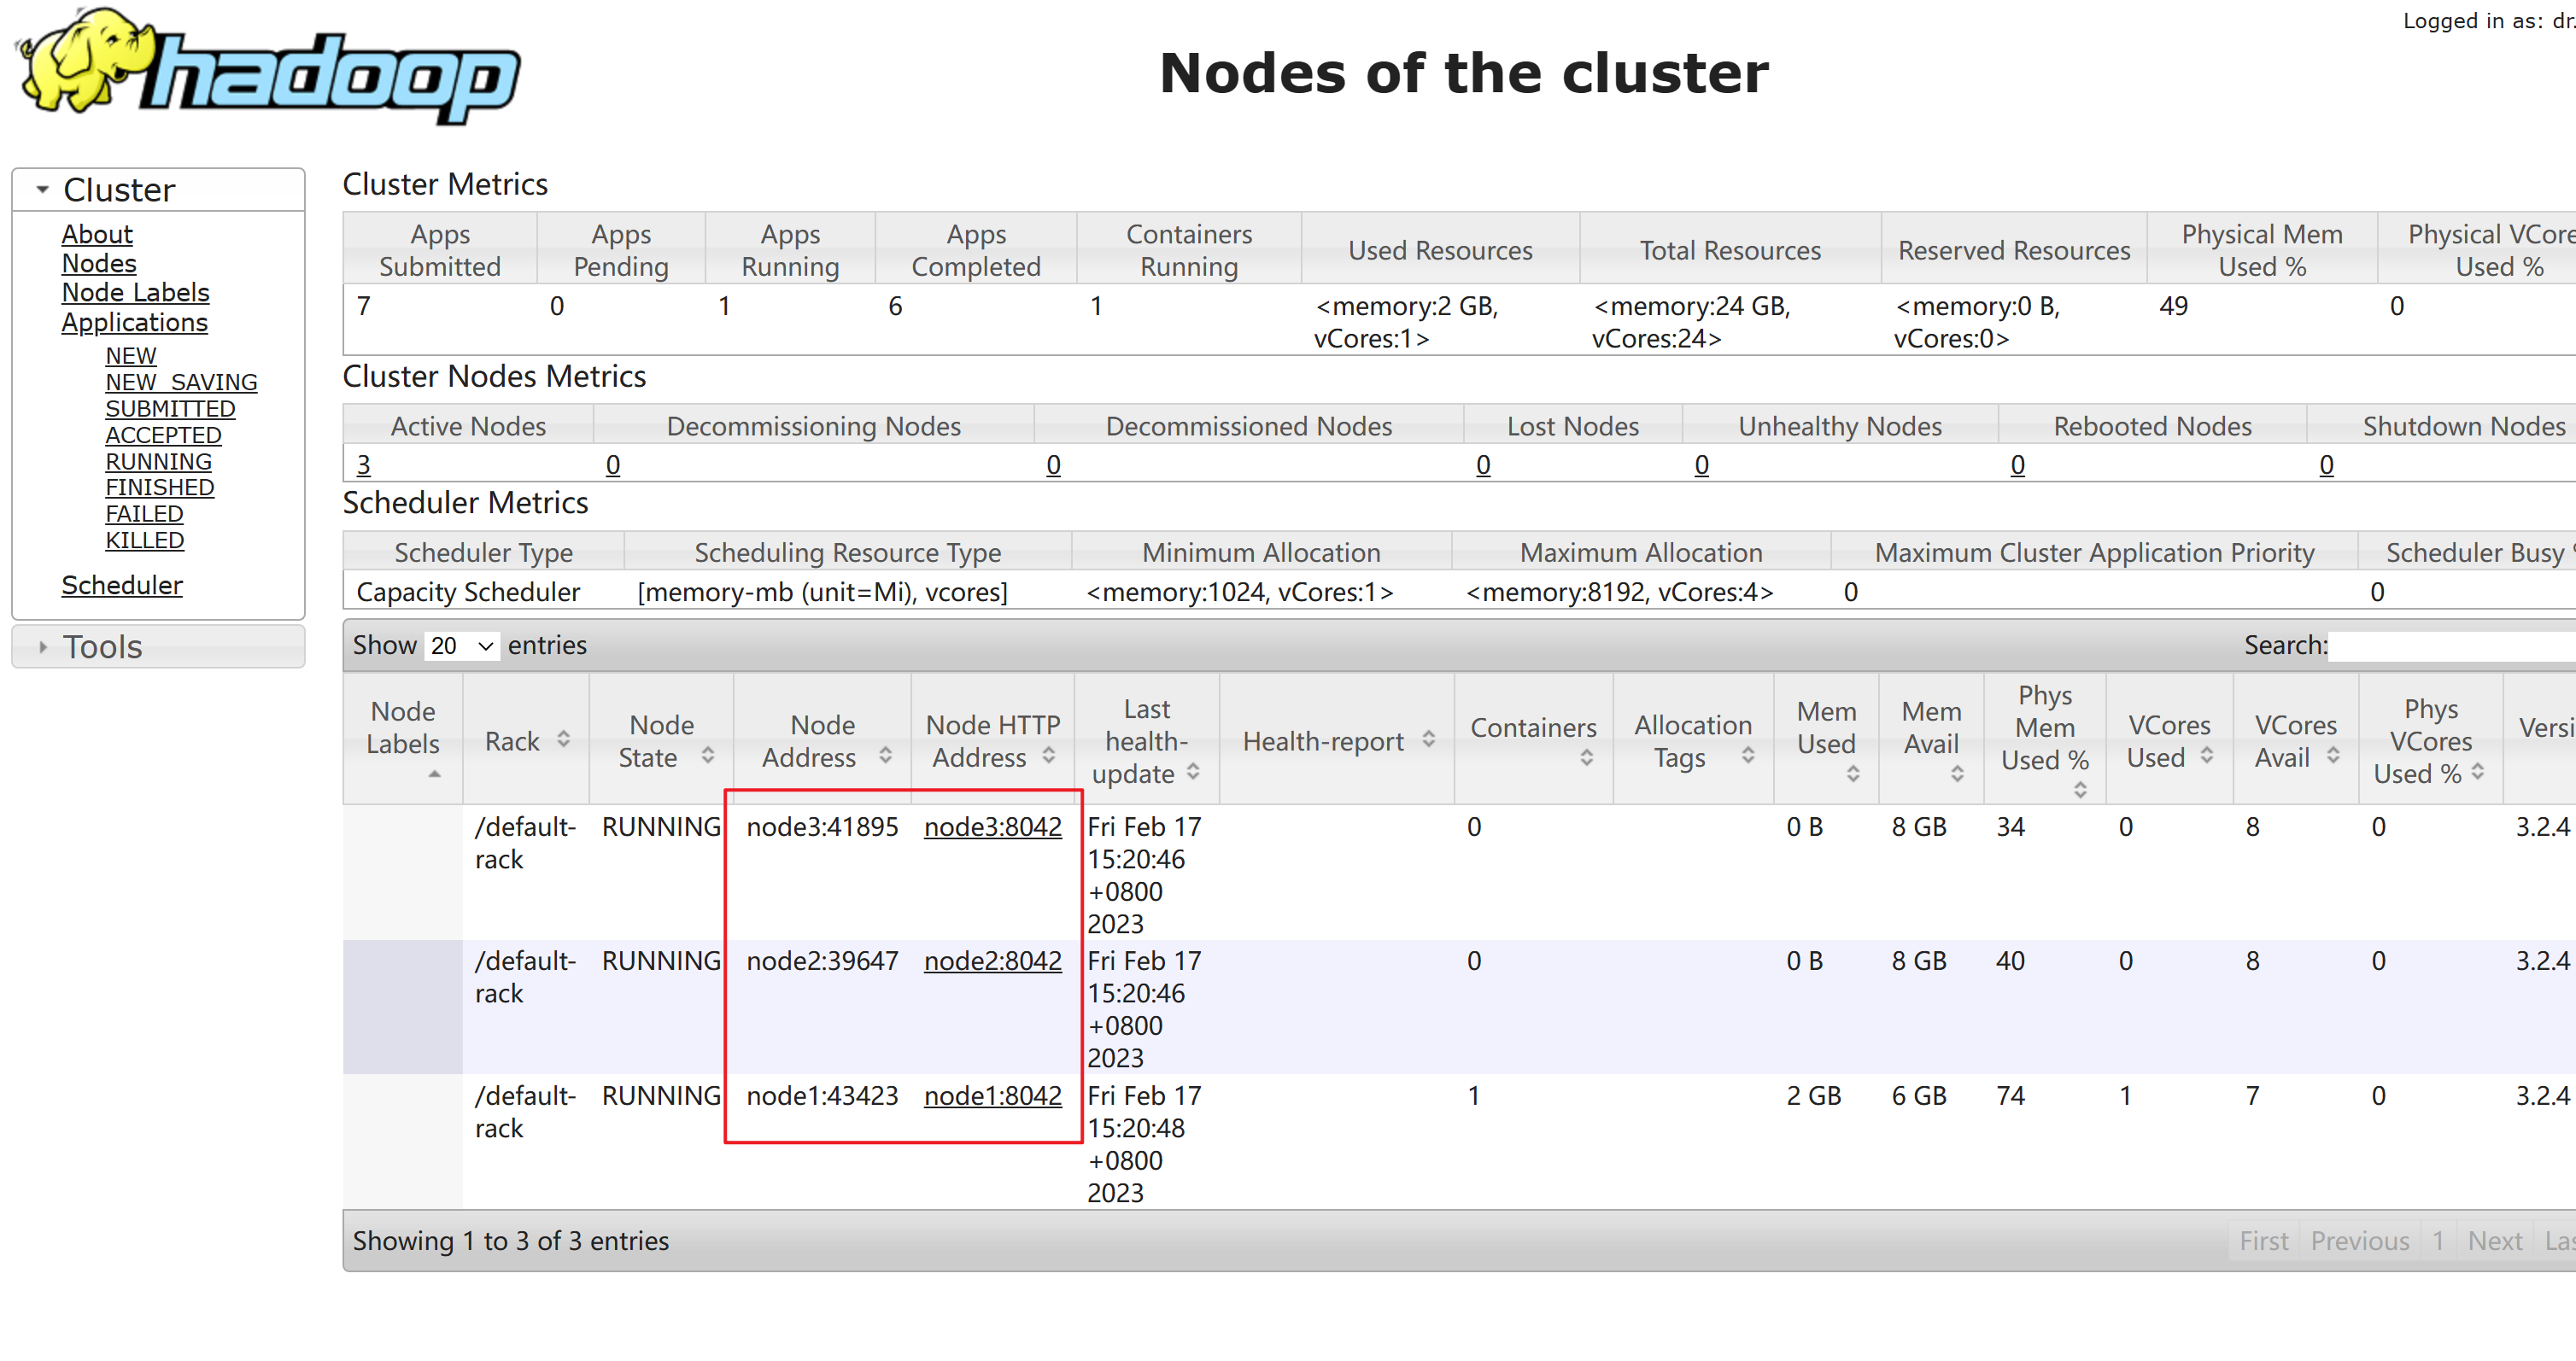Click inside the Search input field
2576x1361 pixels.
click(x=2450, y=646)
